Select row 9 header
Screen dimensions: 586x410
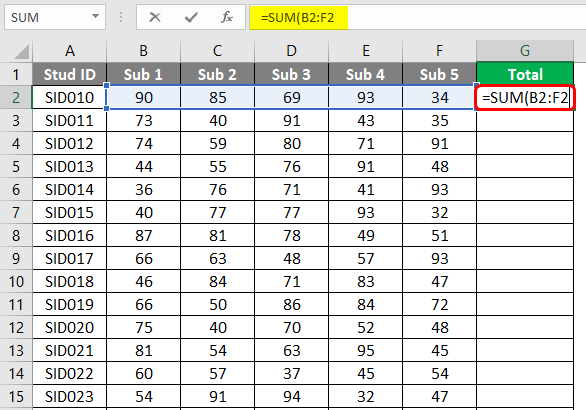click(16, 258)
